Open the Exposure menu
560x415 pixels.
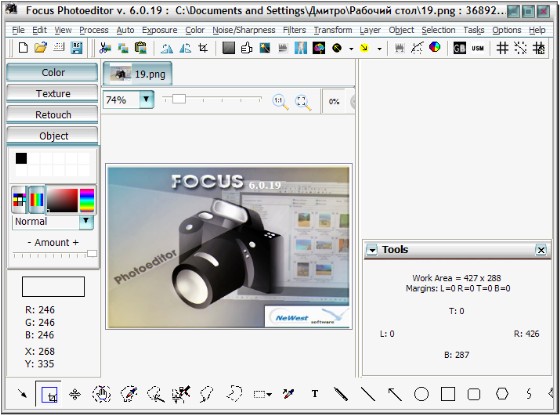tap(160, 30)
